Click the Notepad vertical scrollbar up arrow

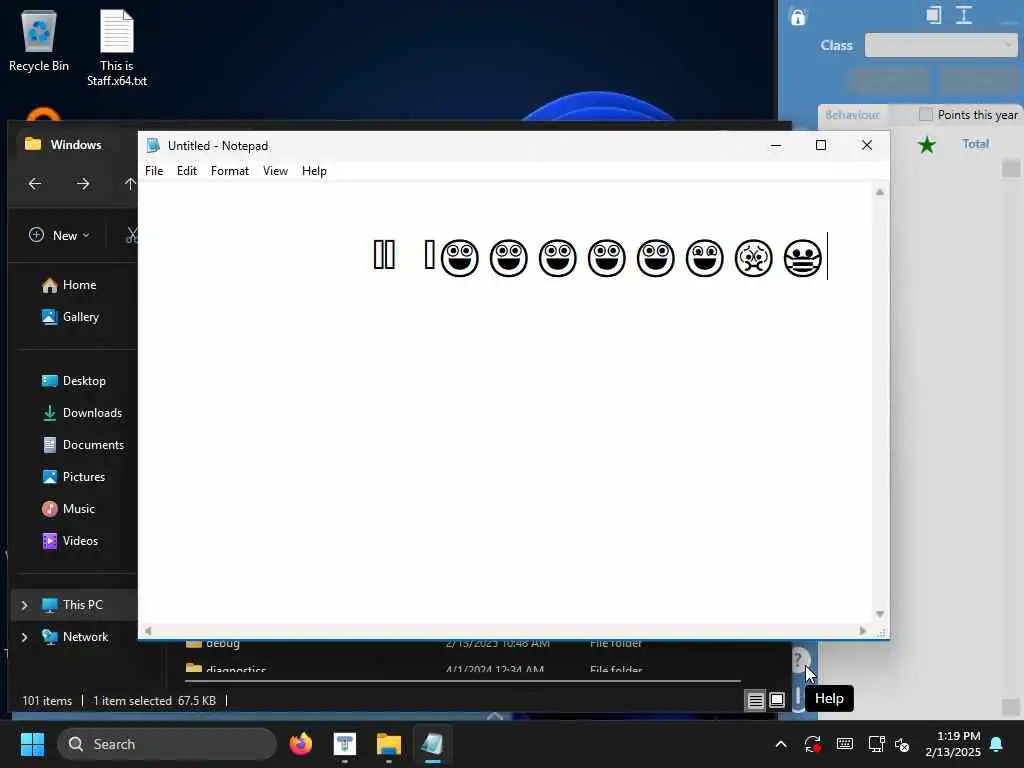tap(880, 192)
